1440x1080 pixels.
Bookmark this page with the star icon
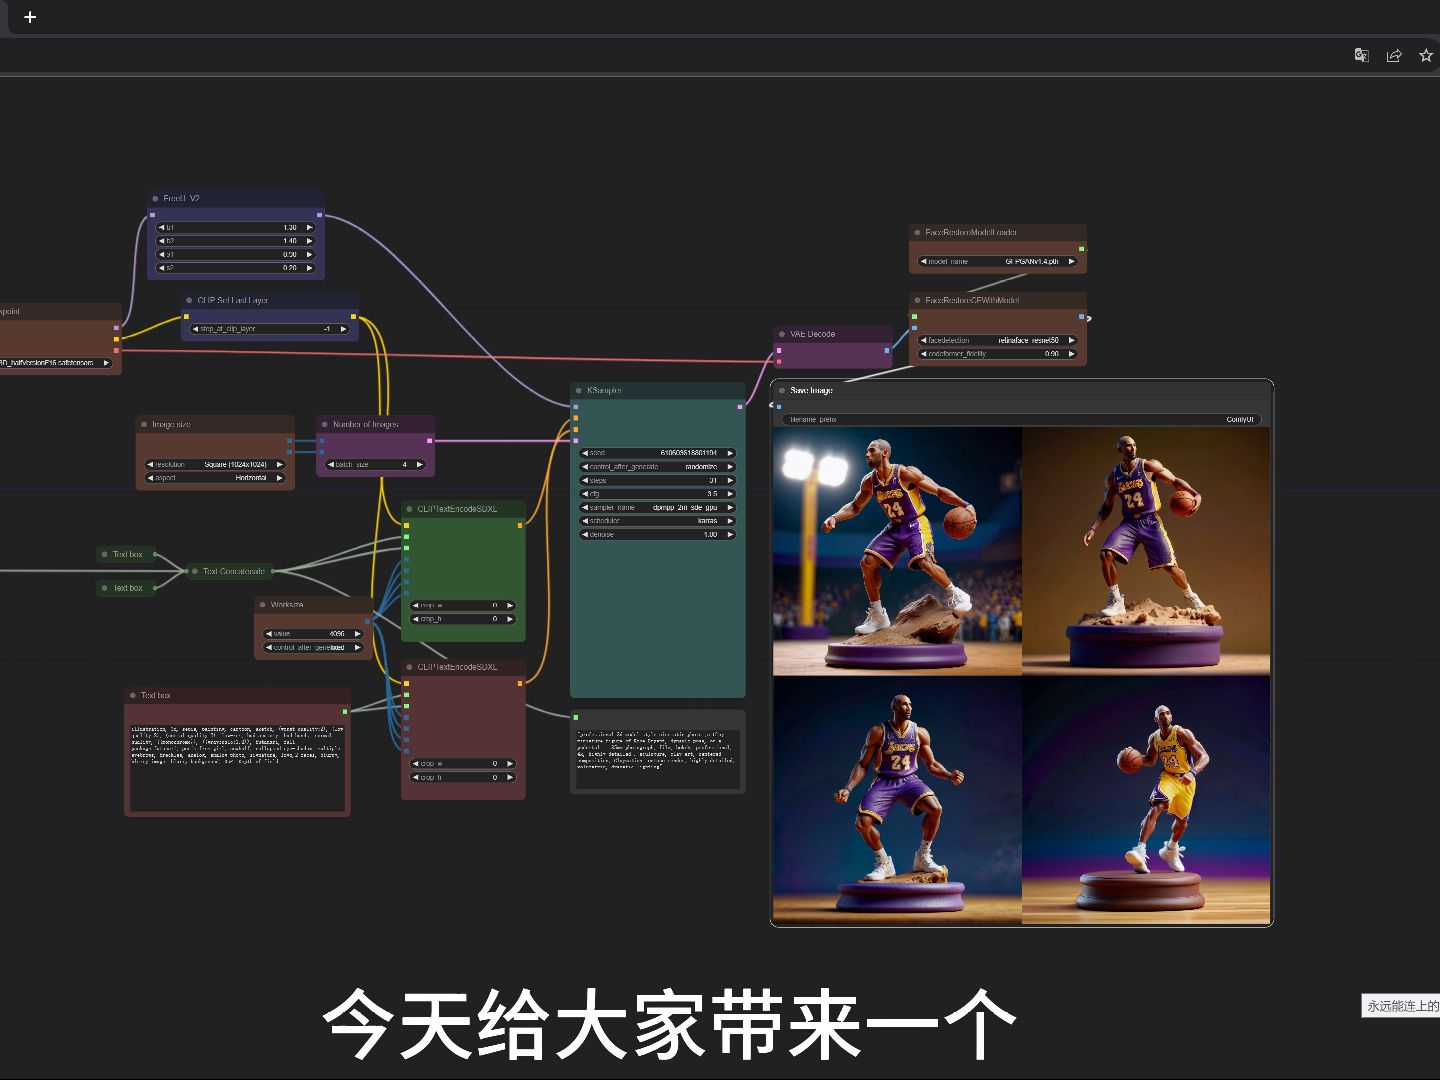[1426, 55]
